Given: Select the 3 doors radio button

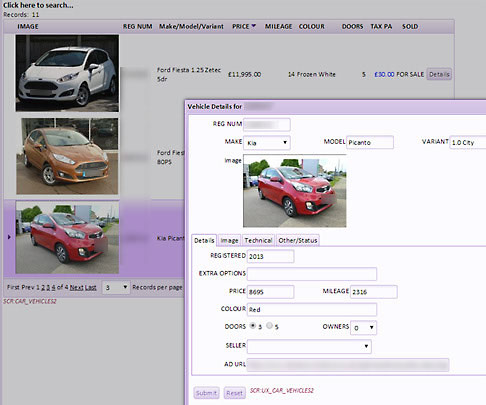Looking at the screenshot, I should (x=253, y=326).
